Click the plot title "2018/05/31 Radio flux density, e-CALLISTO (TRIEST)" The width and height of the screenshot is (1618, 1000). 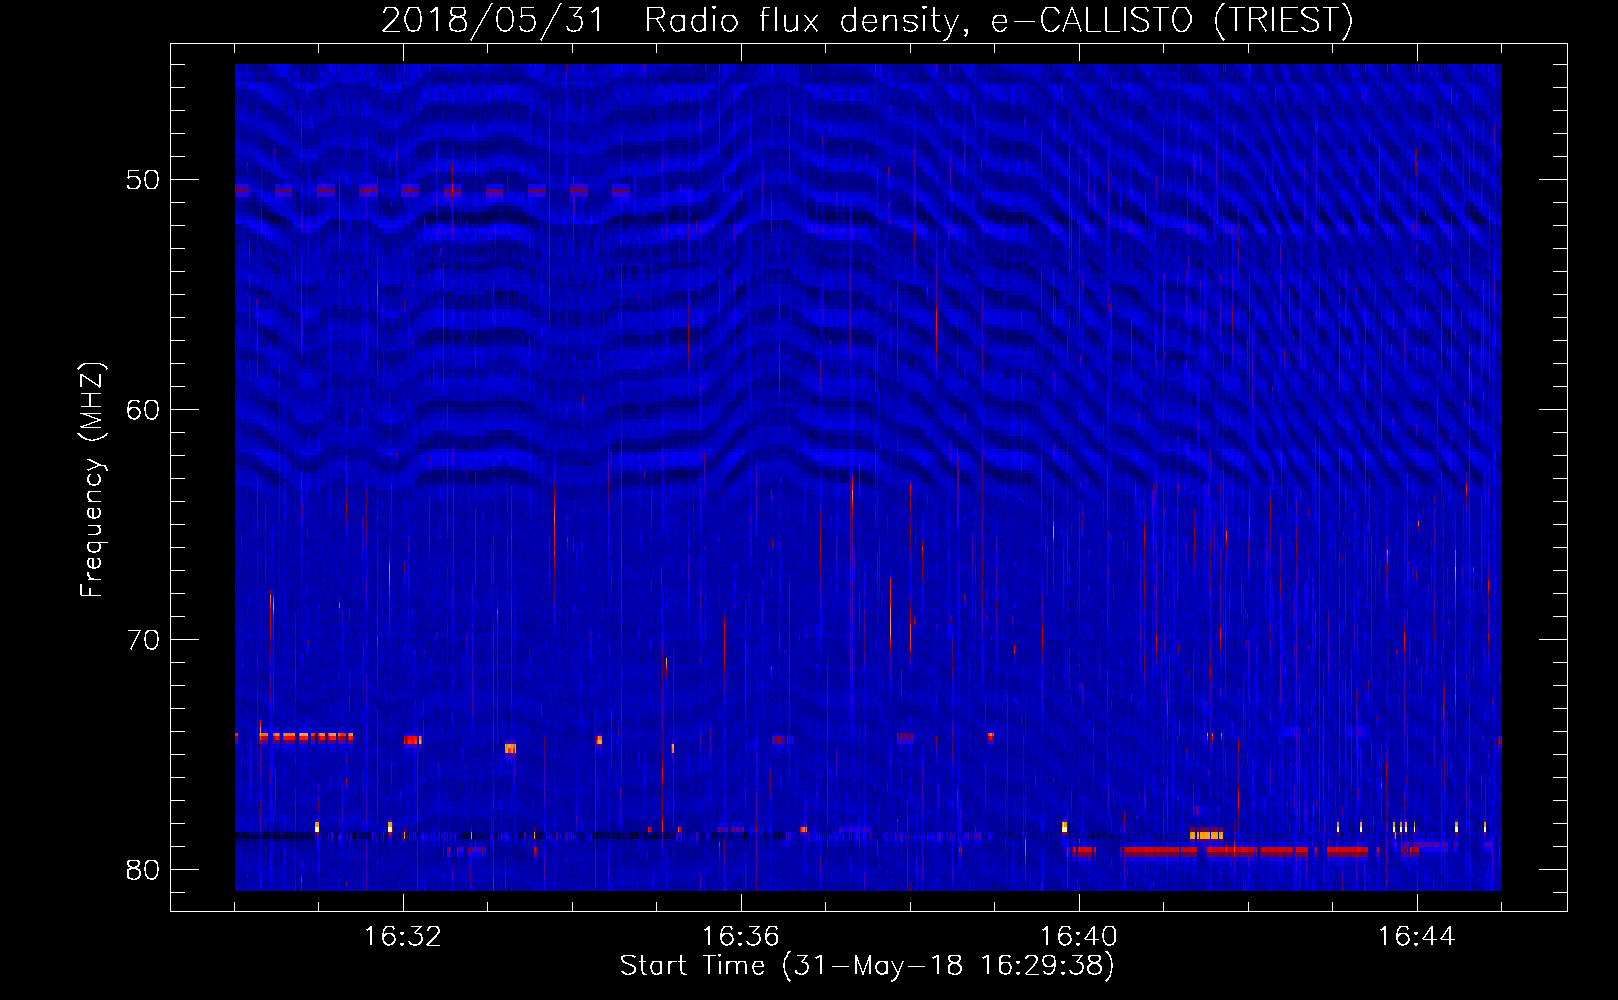tap(867, 20)
